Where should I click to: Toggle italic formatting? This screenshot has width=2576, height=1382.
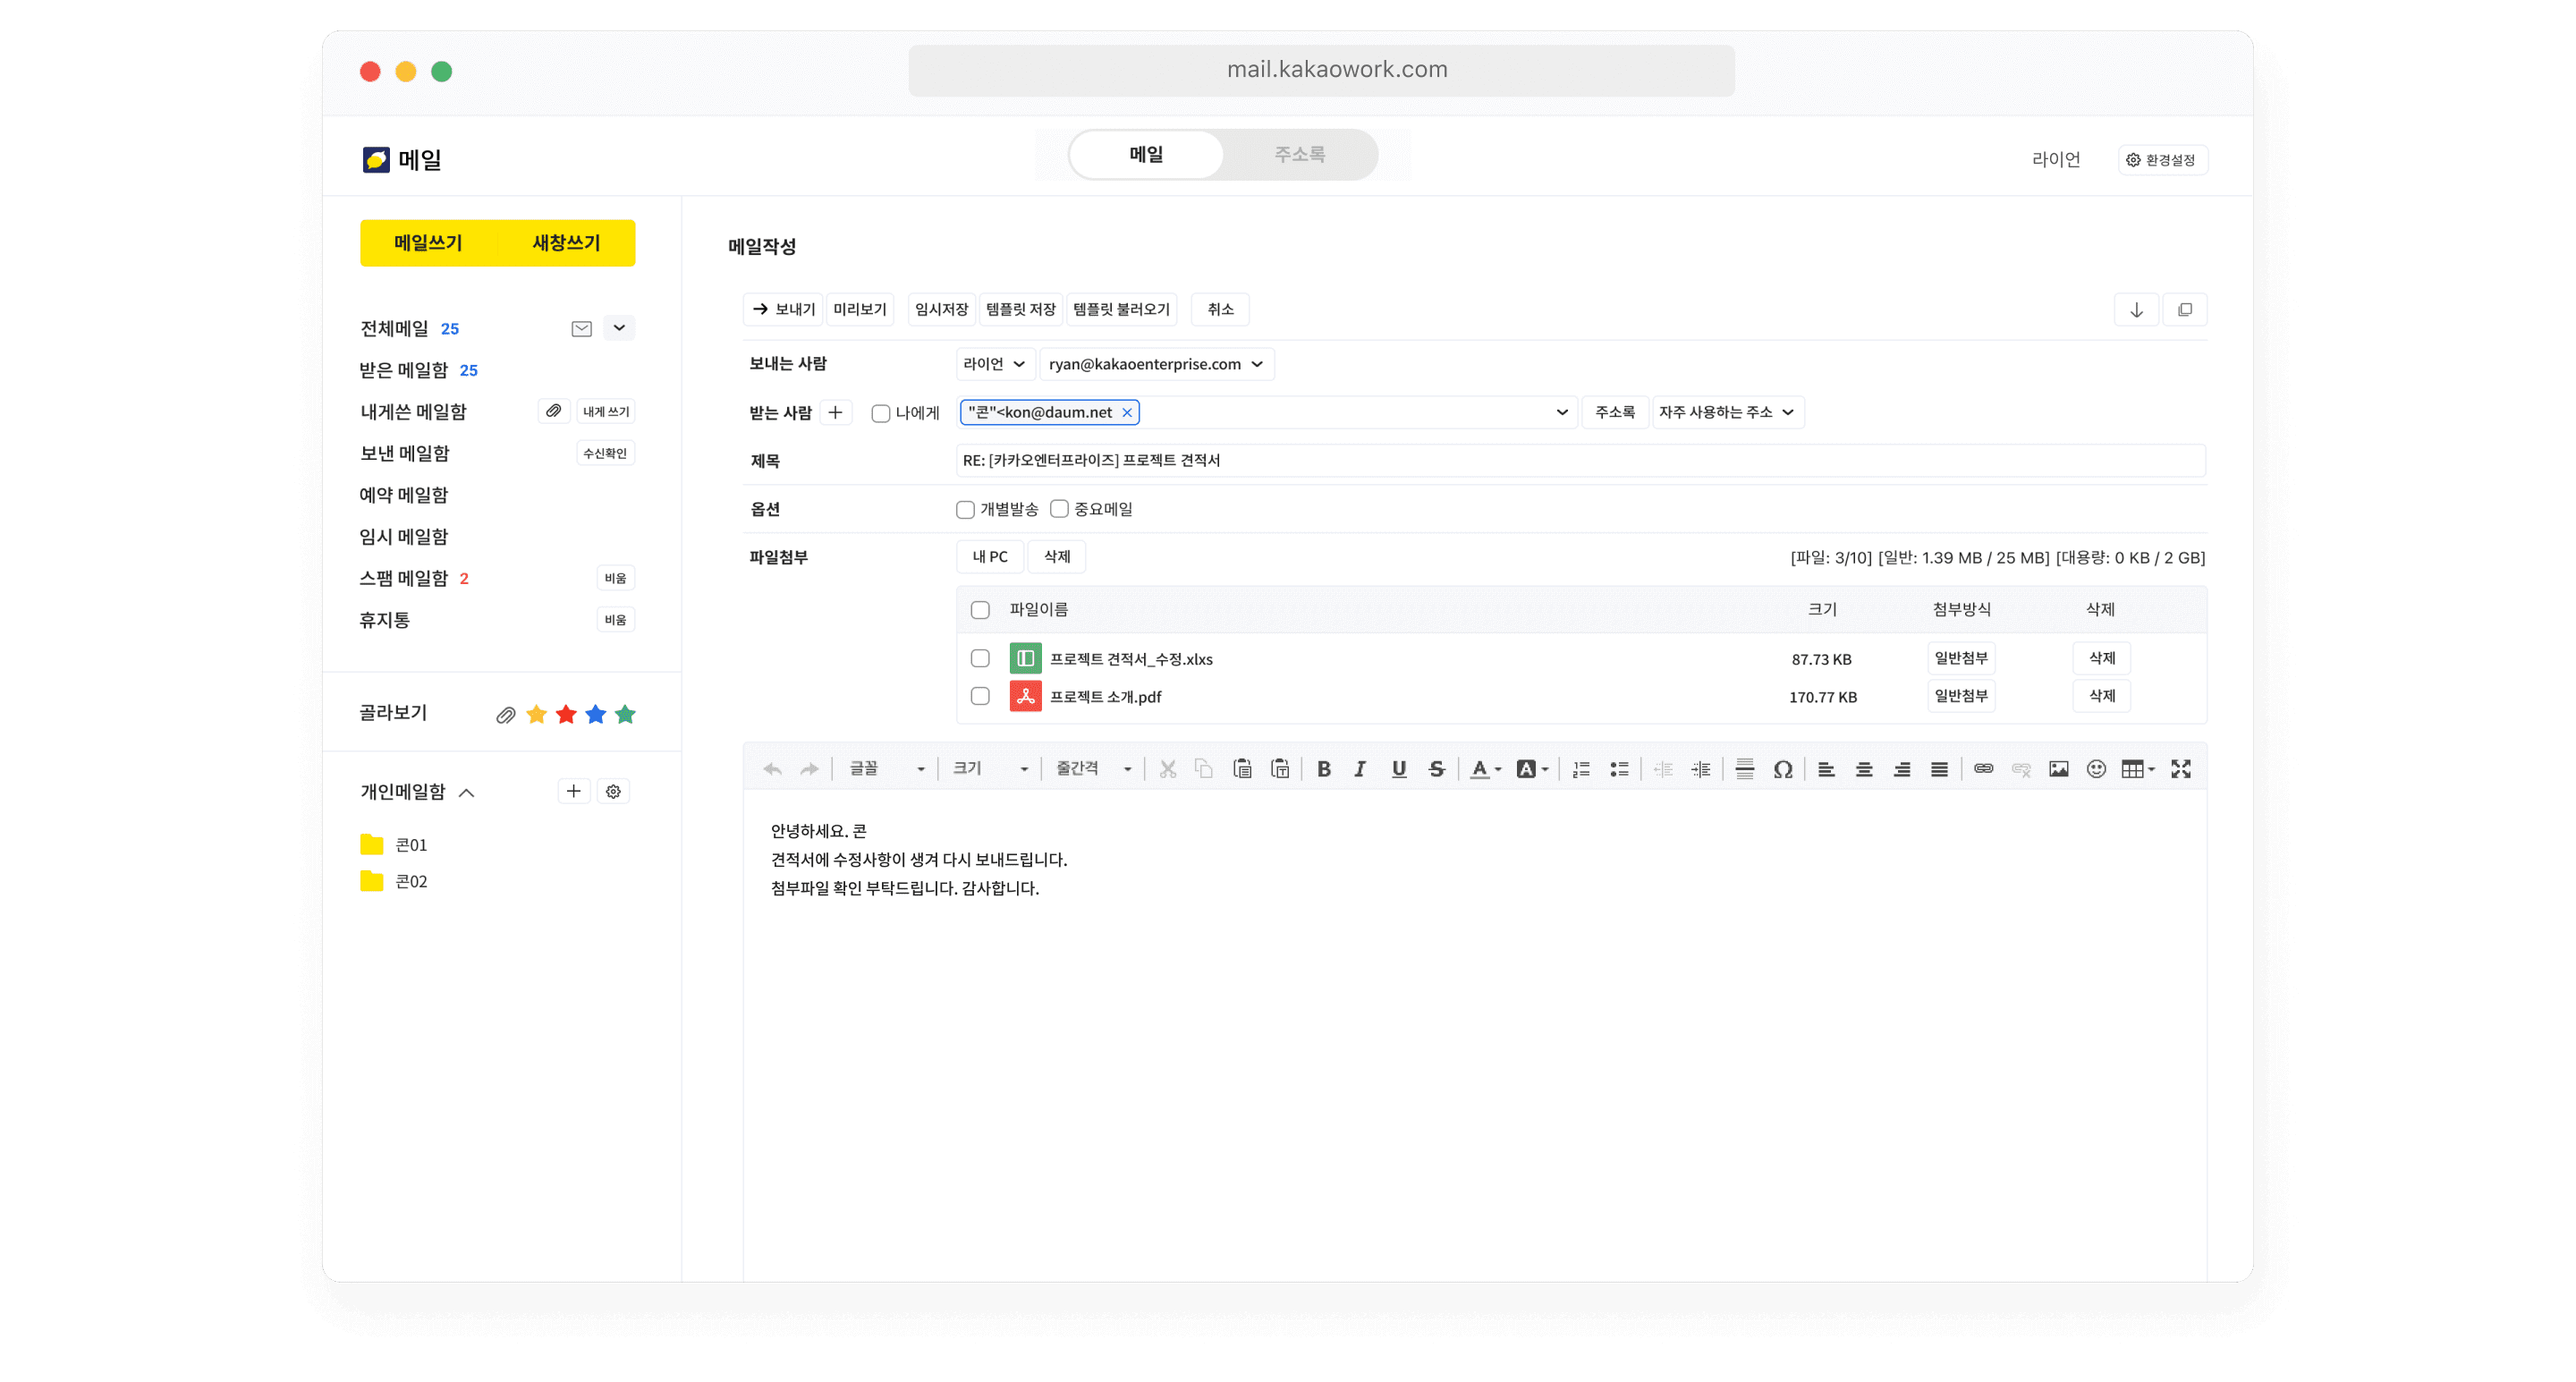tap(1360, 769)
